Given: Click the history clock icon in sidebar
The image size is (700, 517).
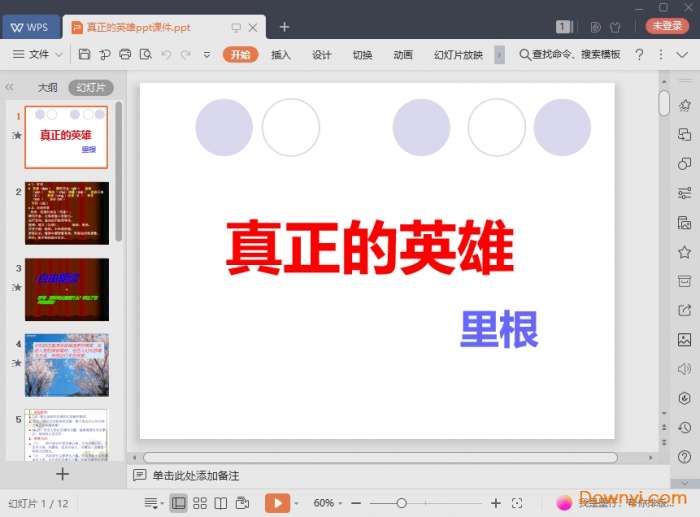Looking at the screenshot, I should click(684, 427).
